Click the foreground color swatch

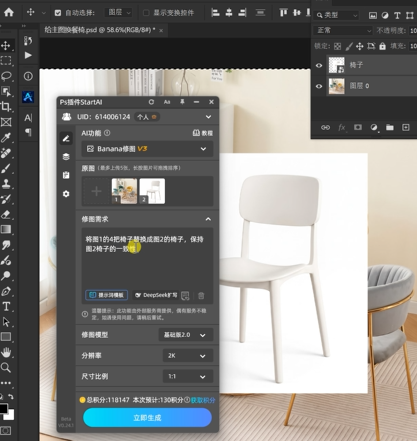pos(3,409)
